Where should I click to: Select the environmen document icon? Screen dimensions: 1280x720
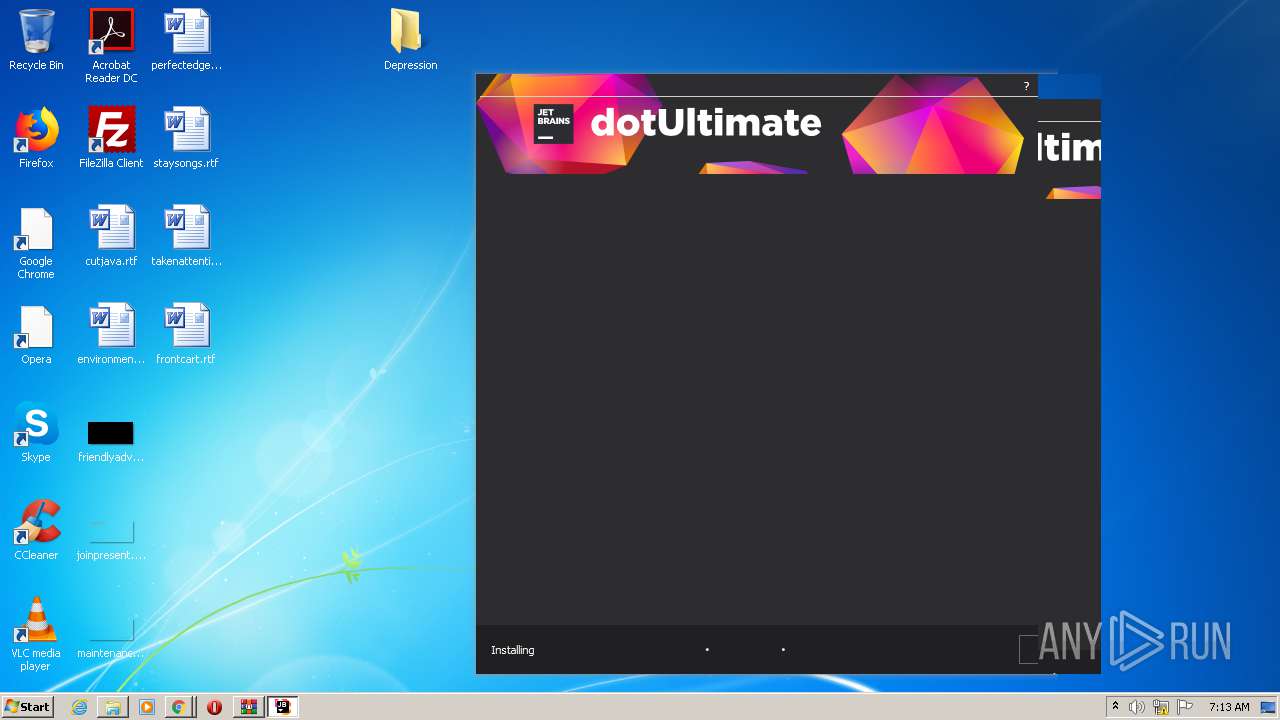(x=111, y=335)
